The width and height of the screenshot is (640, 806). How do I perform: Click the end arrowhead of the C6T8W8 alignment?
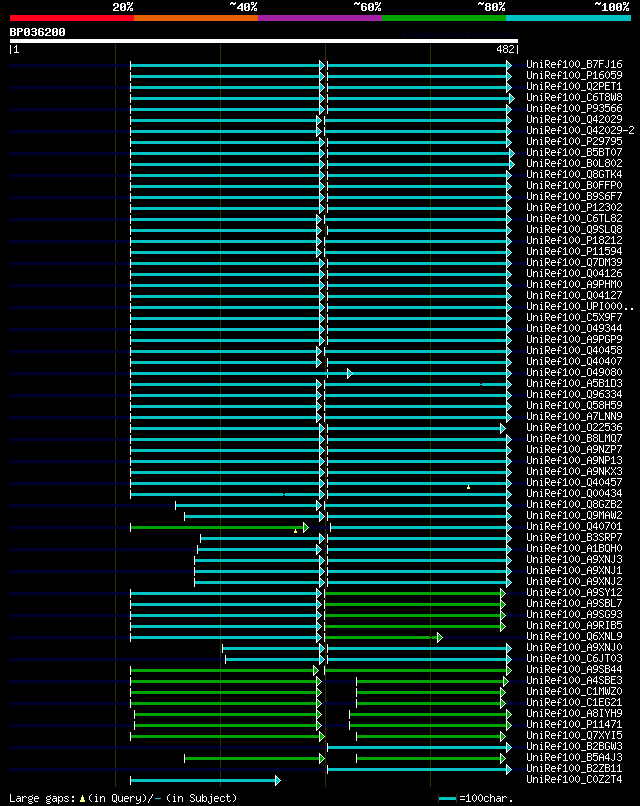[511, 98]
